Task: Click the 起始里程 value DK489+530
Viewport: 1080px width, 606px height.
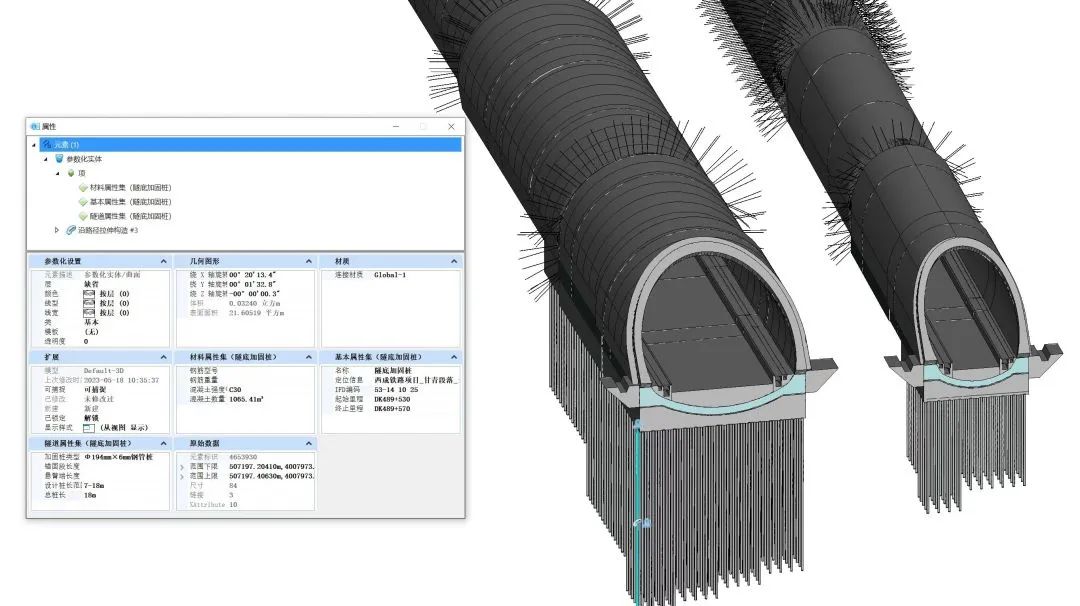Action: (392, 399)
